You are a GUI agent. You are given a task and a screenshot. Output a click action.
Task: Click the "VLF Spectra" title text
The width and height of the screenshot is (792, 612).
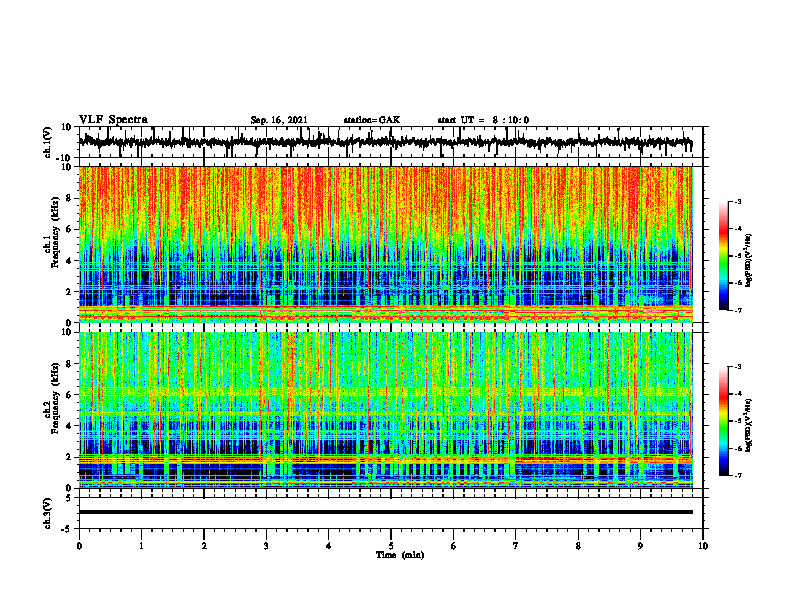[x=113, y=120]
